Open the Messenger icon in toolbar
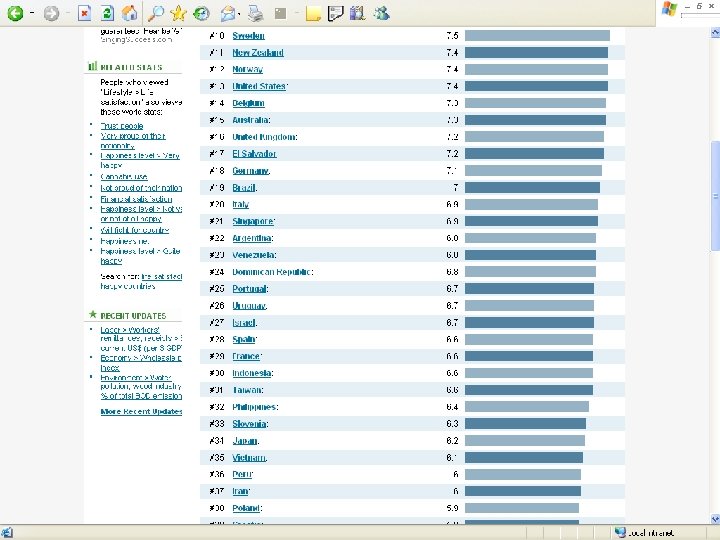This screenshot has width=720, height=540. point(381,13)
